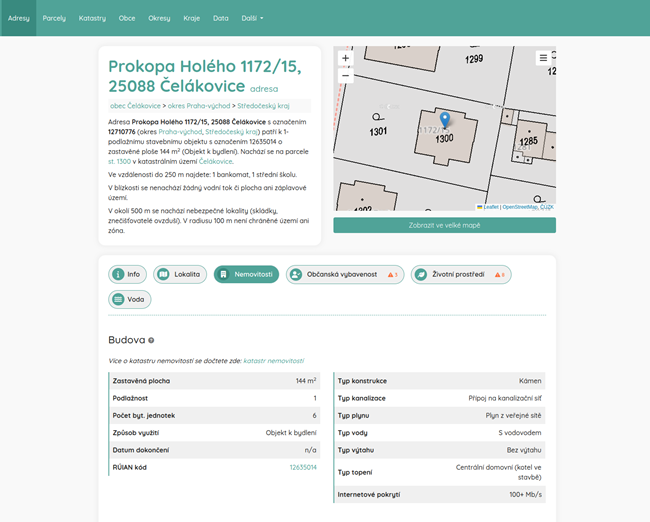This screenshot has height=522, width=650.
Task: Show the Životní prostředí section
Action: tap(461, 274)
